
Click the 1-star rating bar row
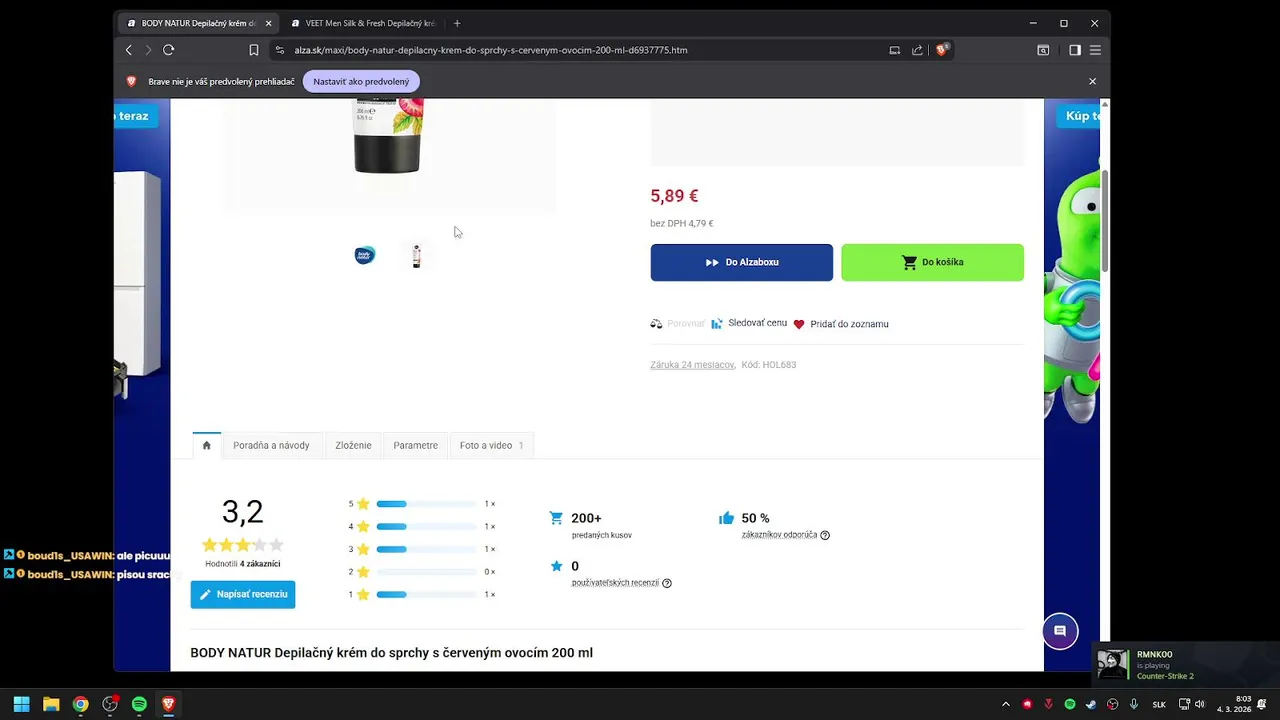coord(422,594)
